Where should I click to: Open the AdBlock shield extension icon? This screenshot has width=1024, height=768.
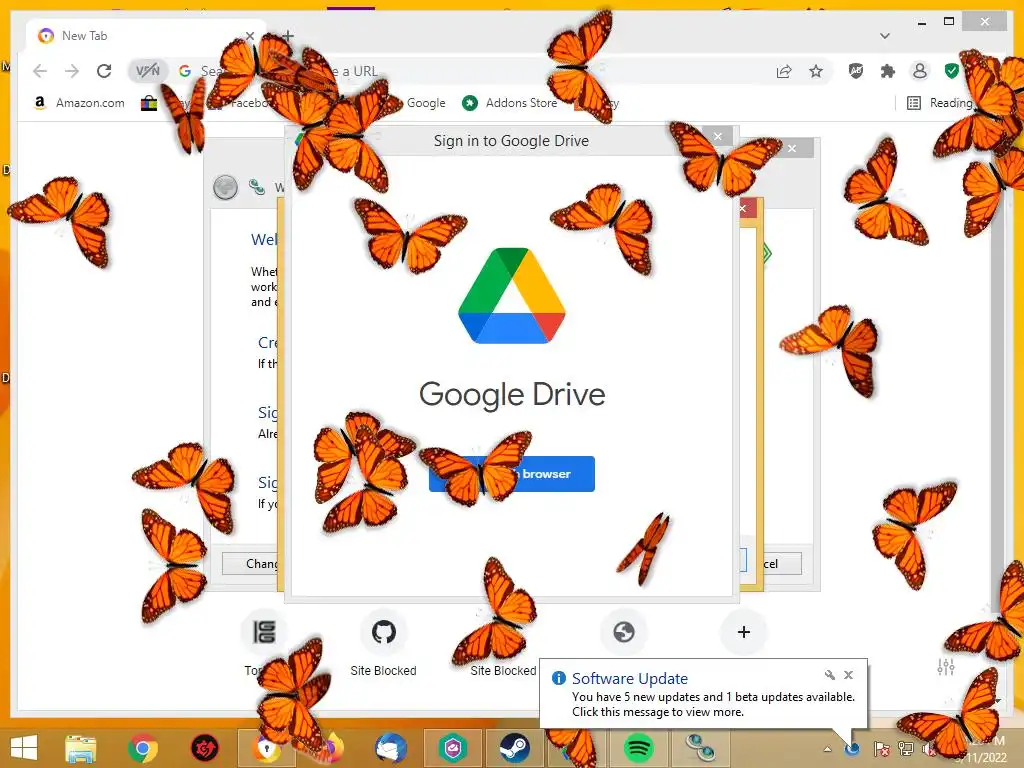[x=856, y=71]
